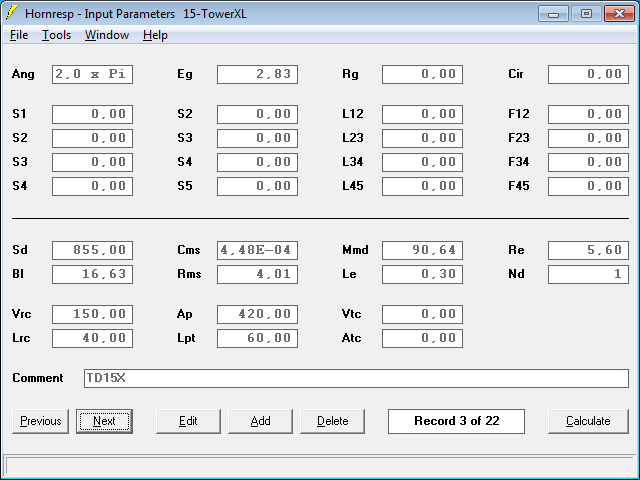This screenshot has height=480, width=640.
Task: Click the Bl field showing 16,63
Action: [92, 274]
